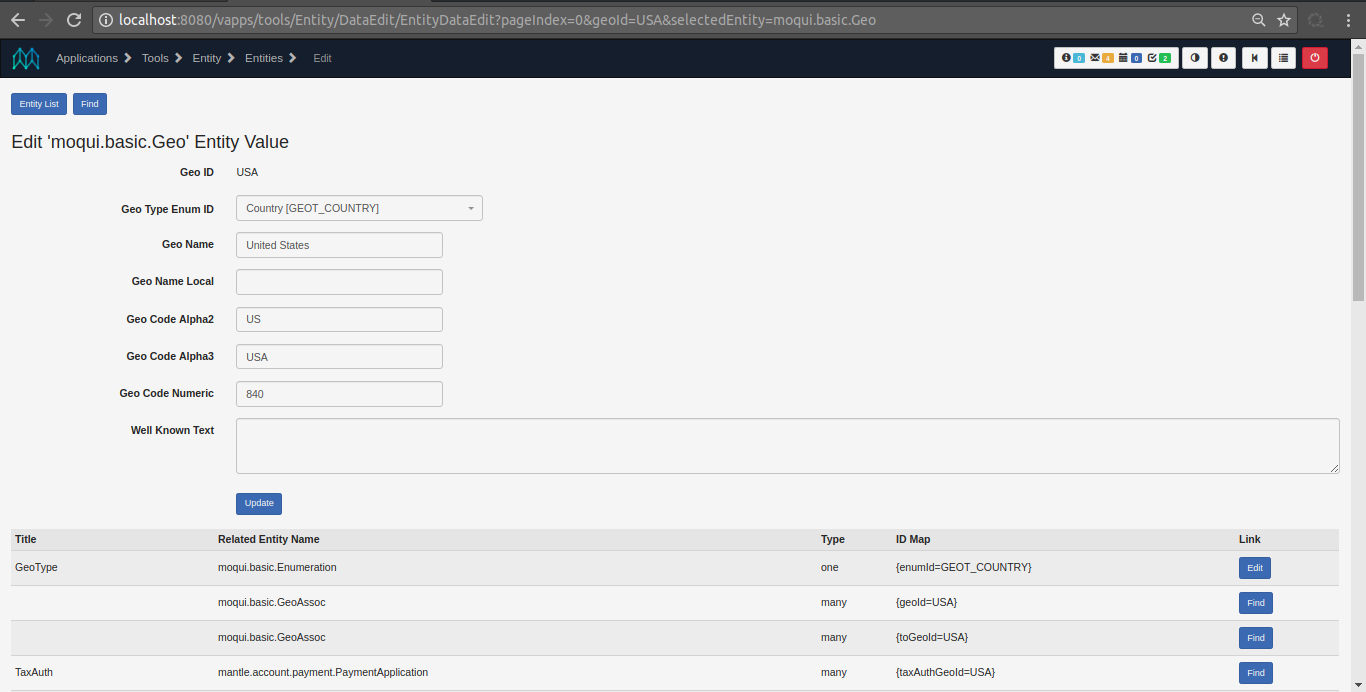Click the Well Known Text area
This screenshot has height=692, width=1366.
pyautogui.click(x=788, y=446)
